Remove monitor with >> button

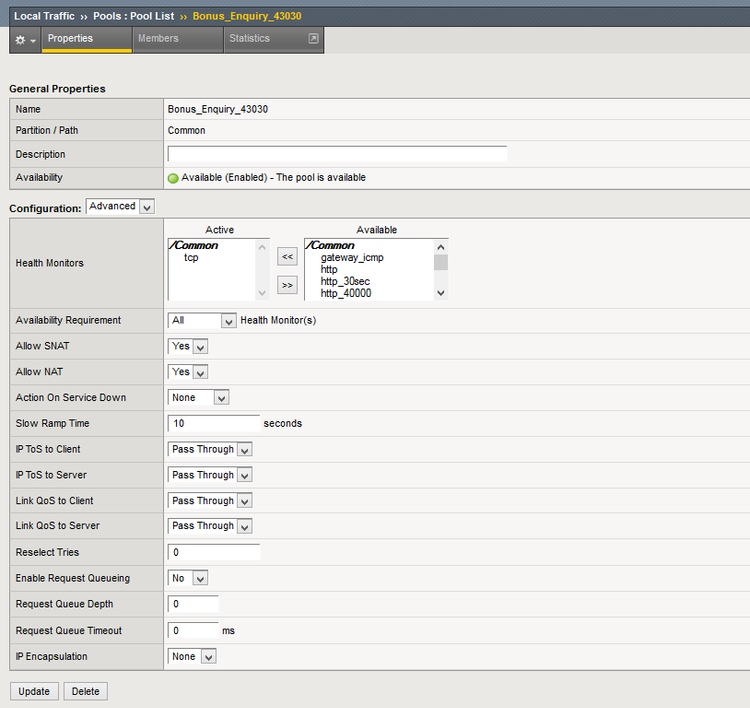point(288,285)
